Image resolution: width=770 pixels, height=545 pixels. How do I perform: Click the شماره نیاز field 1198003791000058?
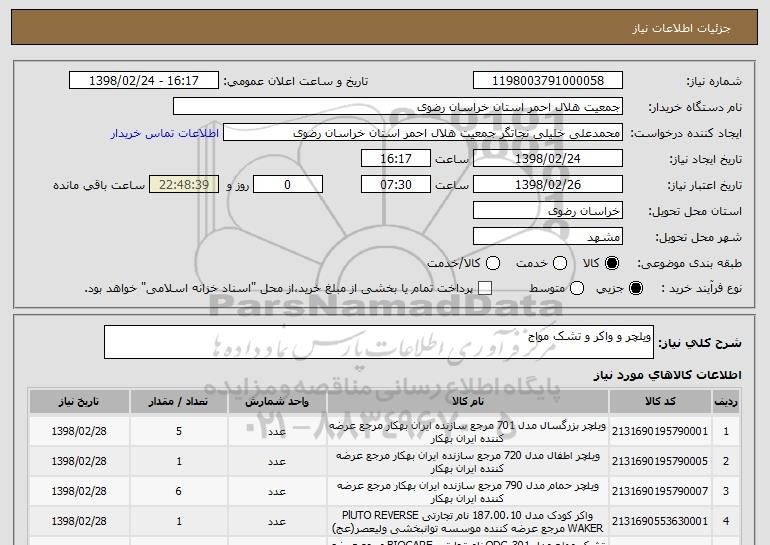(548, 81)
